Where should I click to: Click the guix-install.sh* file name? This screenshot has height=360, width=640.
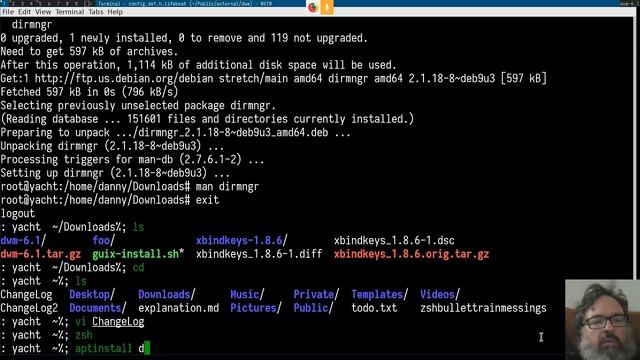(x=138, y=254)
